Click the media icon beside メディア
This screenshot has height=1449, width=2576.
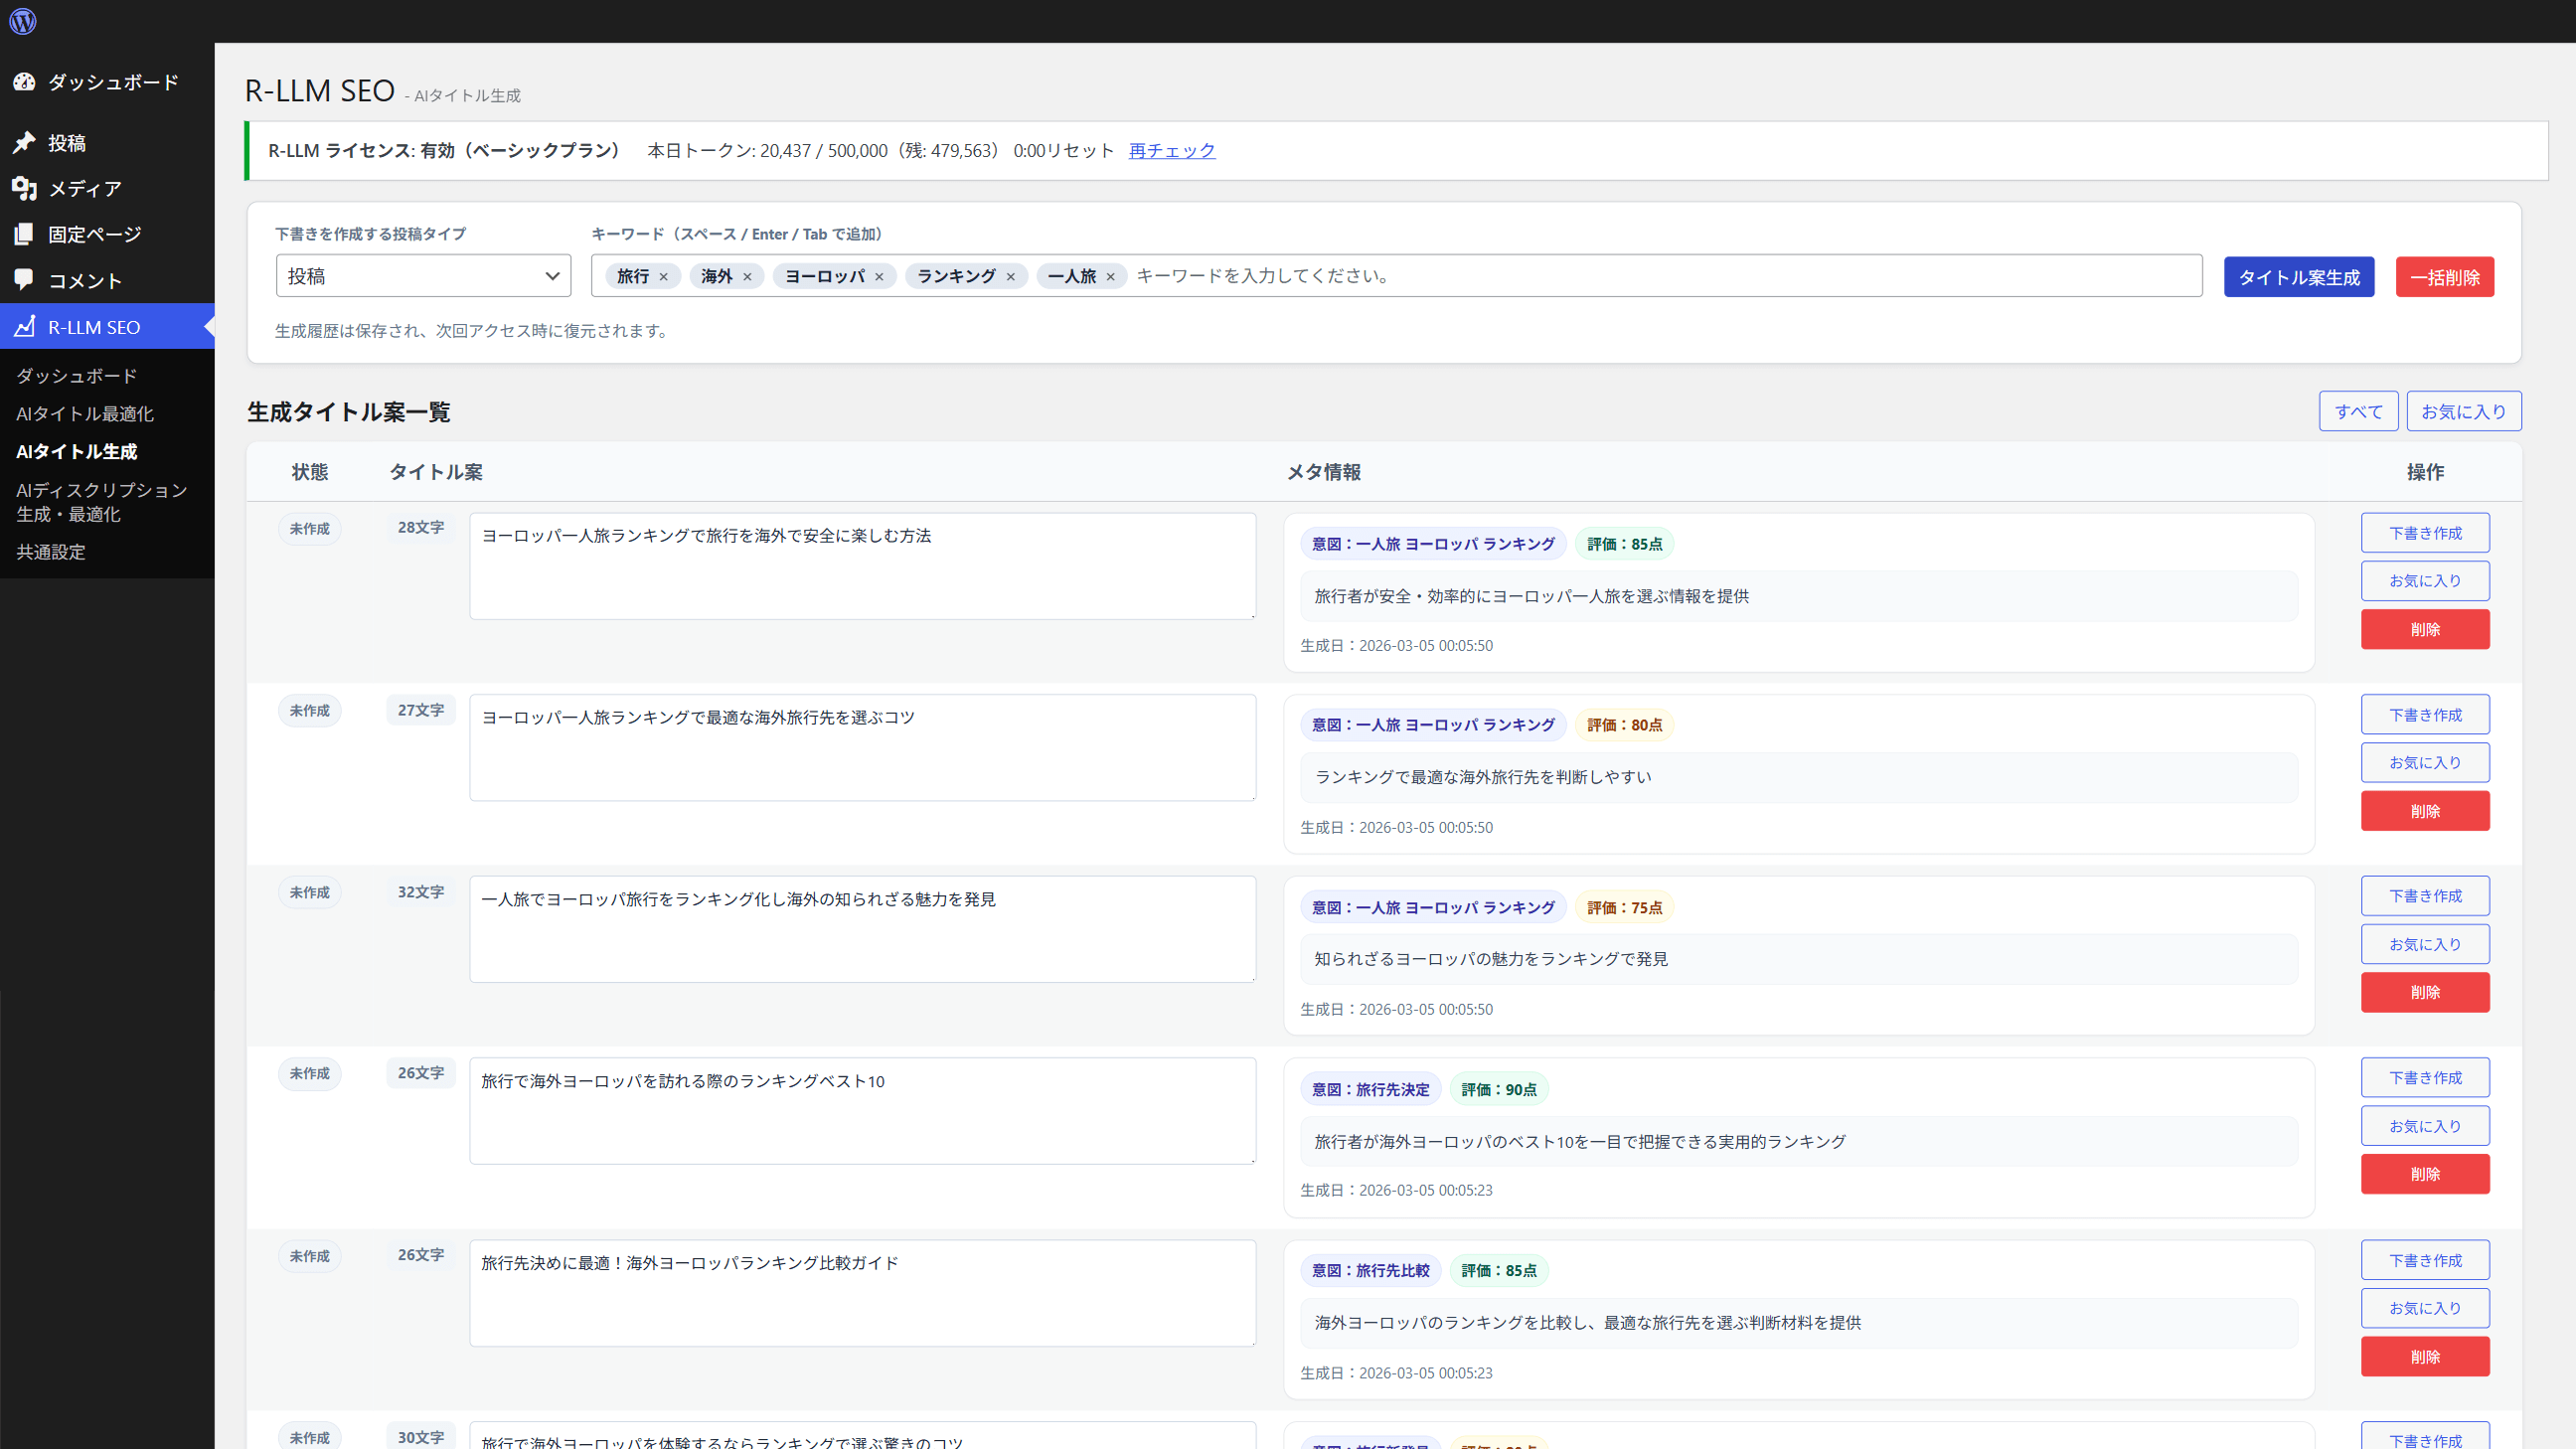(x=25, y=189)
